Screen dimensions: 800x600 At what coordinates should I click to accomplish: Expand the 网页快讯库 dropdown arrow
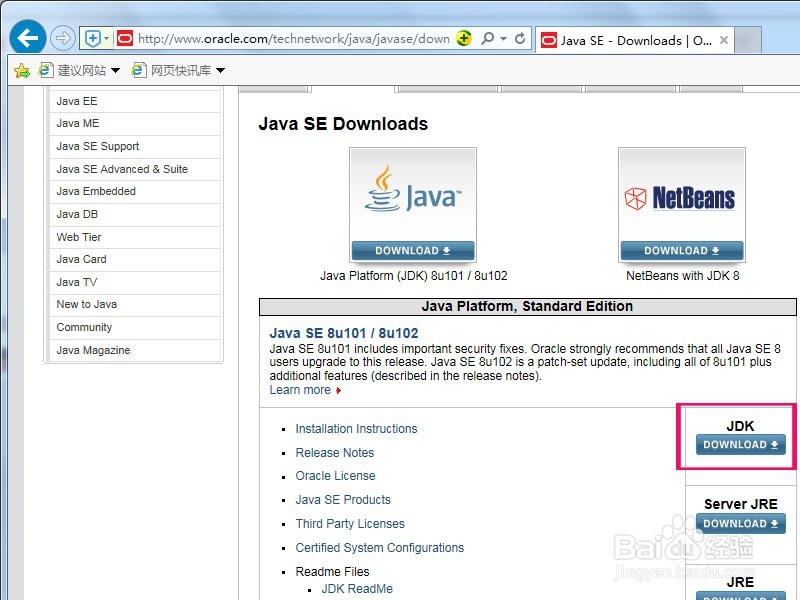pyautogui.click(x=220, y=70)
